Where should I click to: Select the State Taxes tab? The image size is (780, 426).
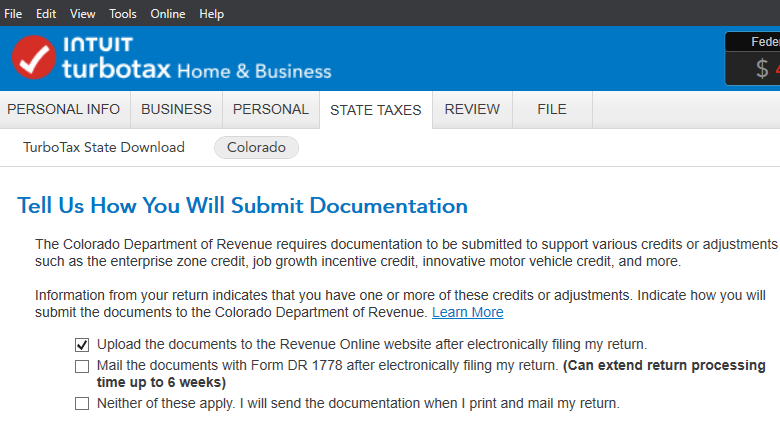tap(376, 110)
